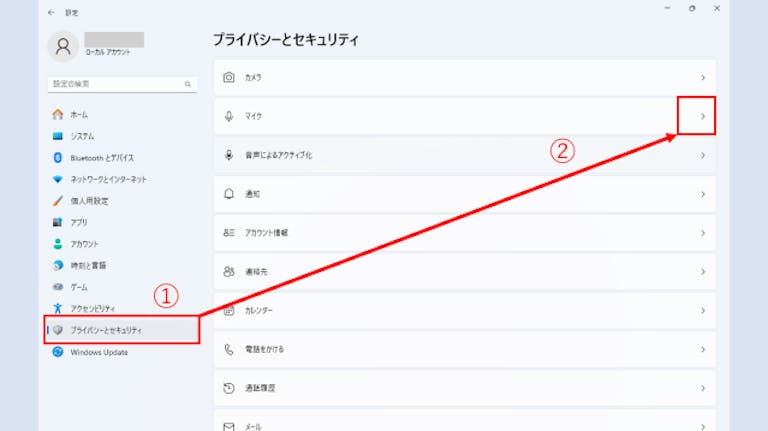Open the 通知 privacy setting
The width and height of the screenshot is (768, 431).
coord(464,194)
